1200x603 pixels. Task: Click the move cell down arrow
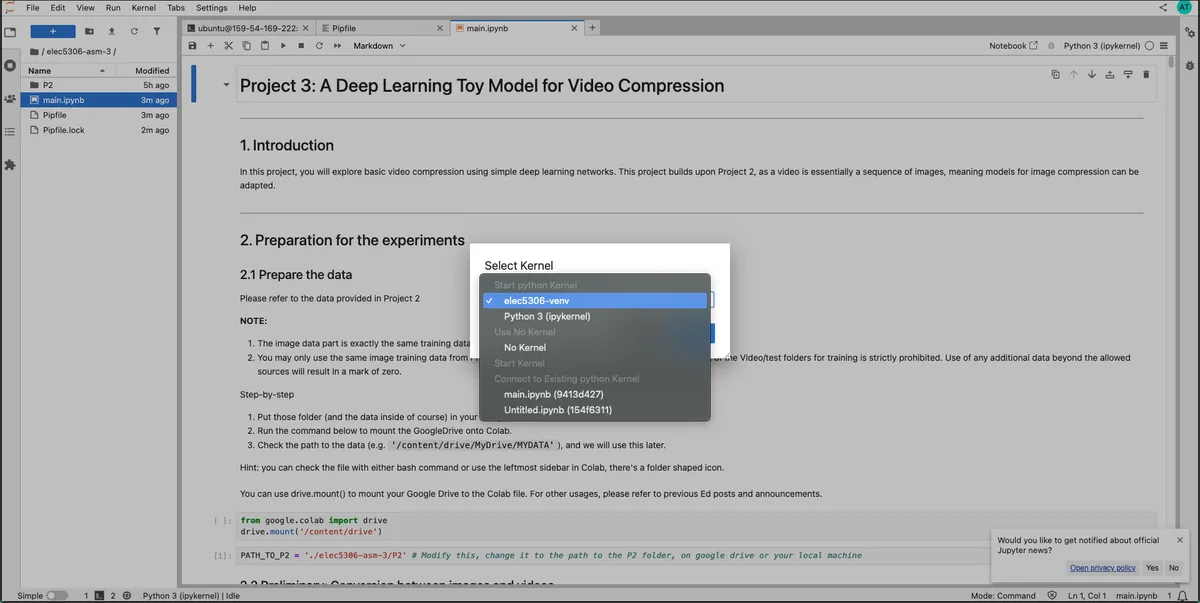(x=1091, y=74)
